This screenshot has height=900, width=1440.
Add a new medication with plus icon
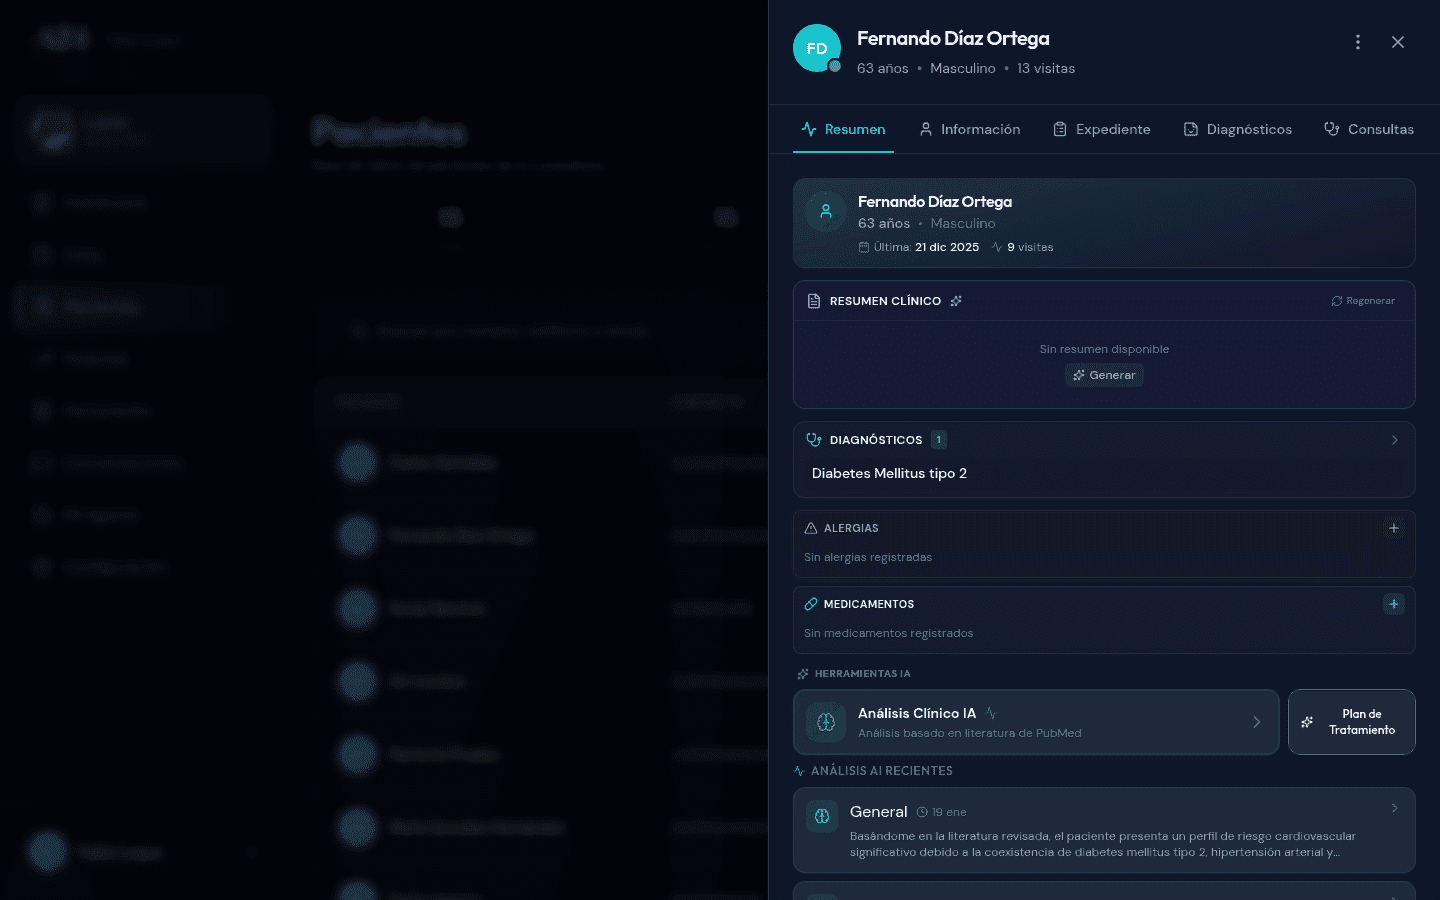coord(1394,604)
